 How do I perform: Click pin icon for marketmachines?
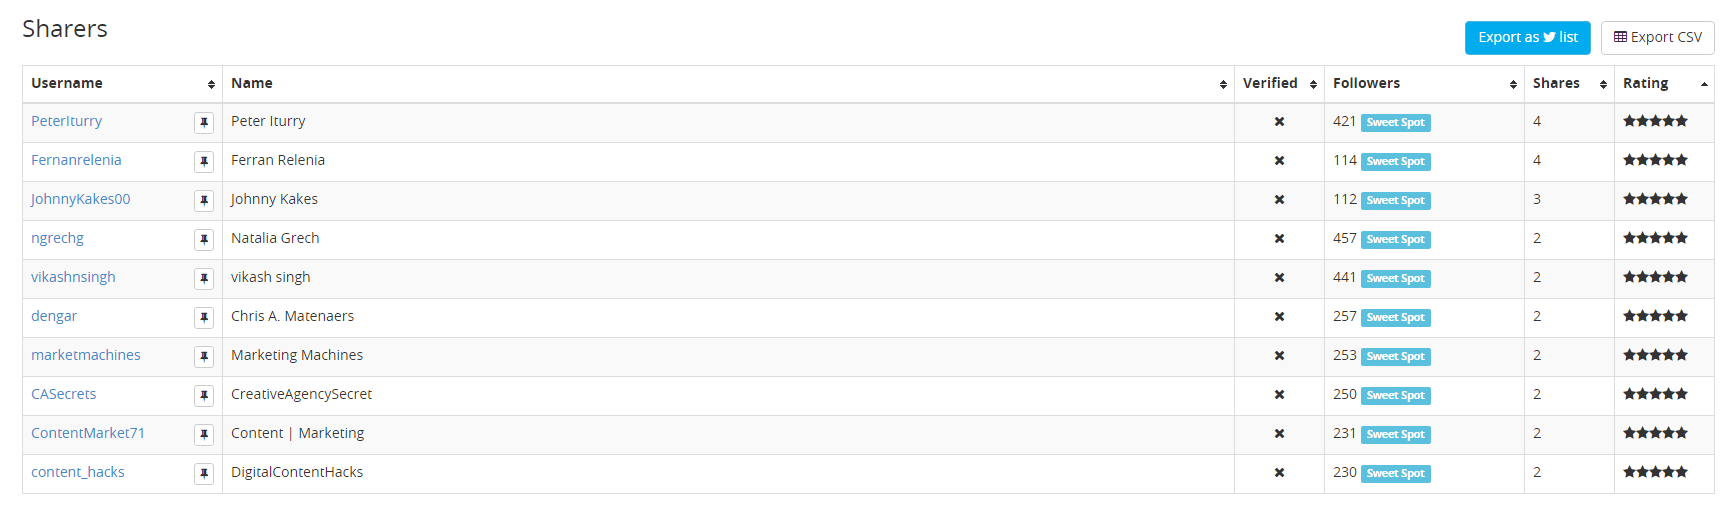coord(204,356)
